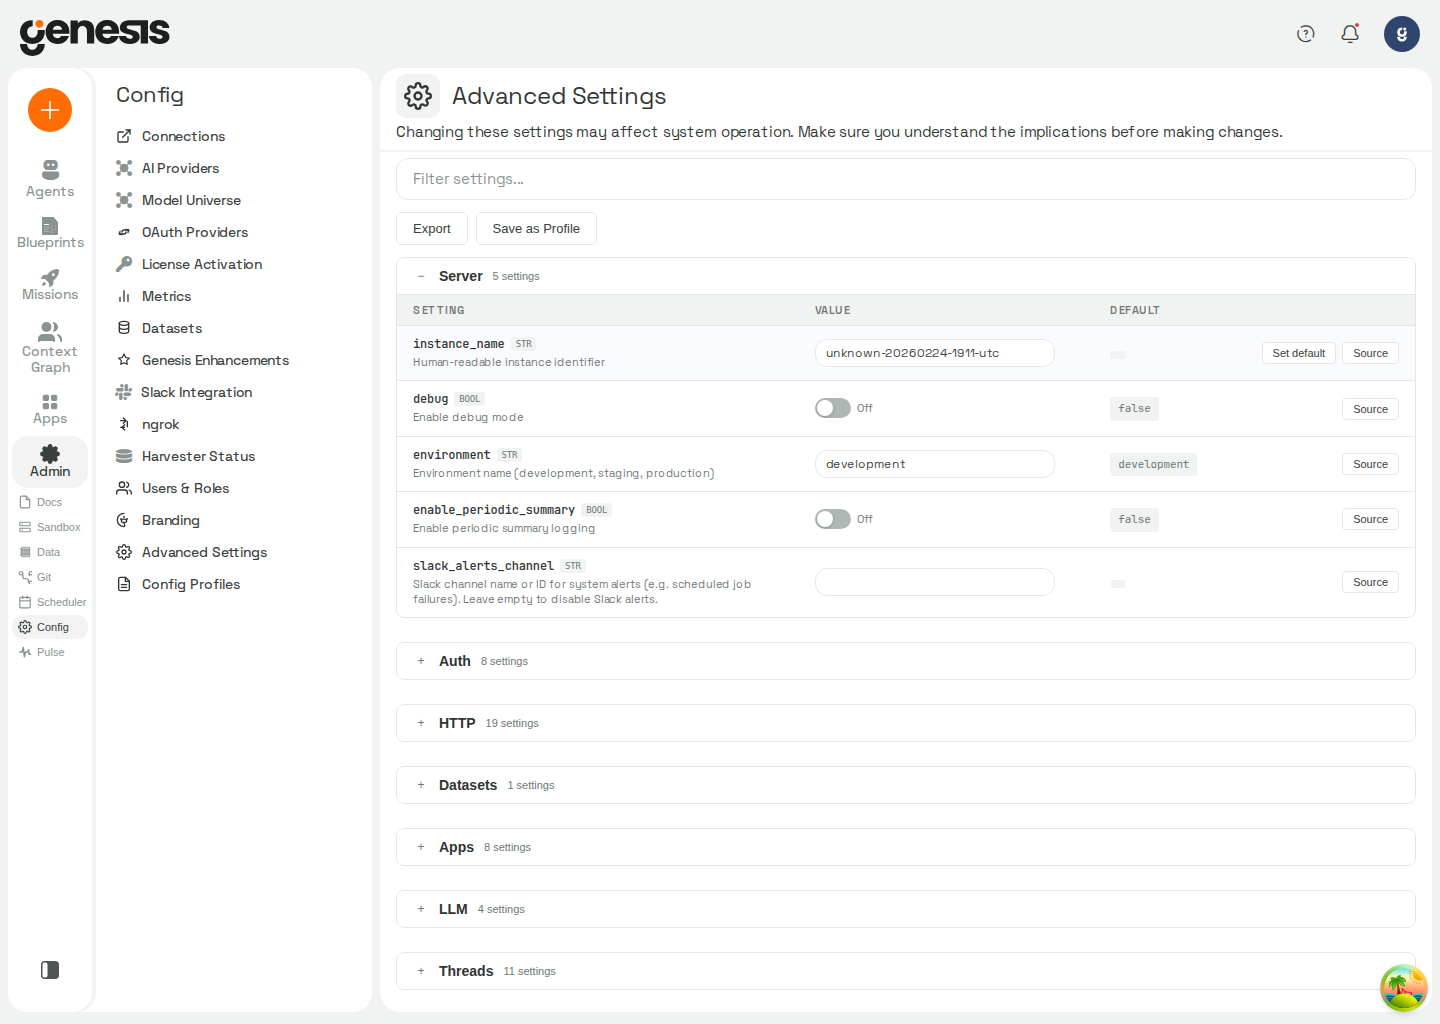Screen dimensions: 1440x1024
Task: Click Source button for slack_alerts_channel
Action: tap(1370, 582)
